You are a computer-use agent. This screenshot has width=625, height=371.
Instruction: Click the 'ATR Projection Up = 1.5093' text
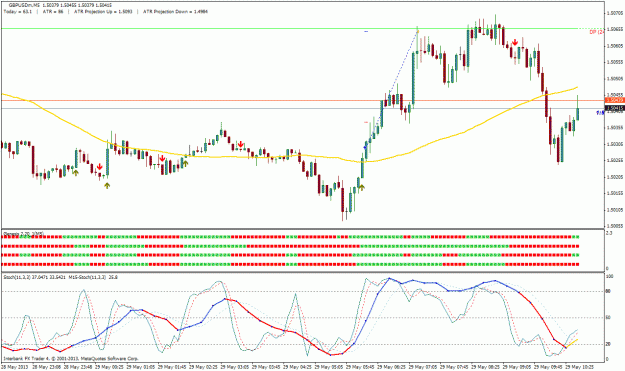[103, 12]
